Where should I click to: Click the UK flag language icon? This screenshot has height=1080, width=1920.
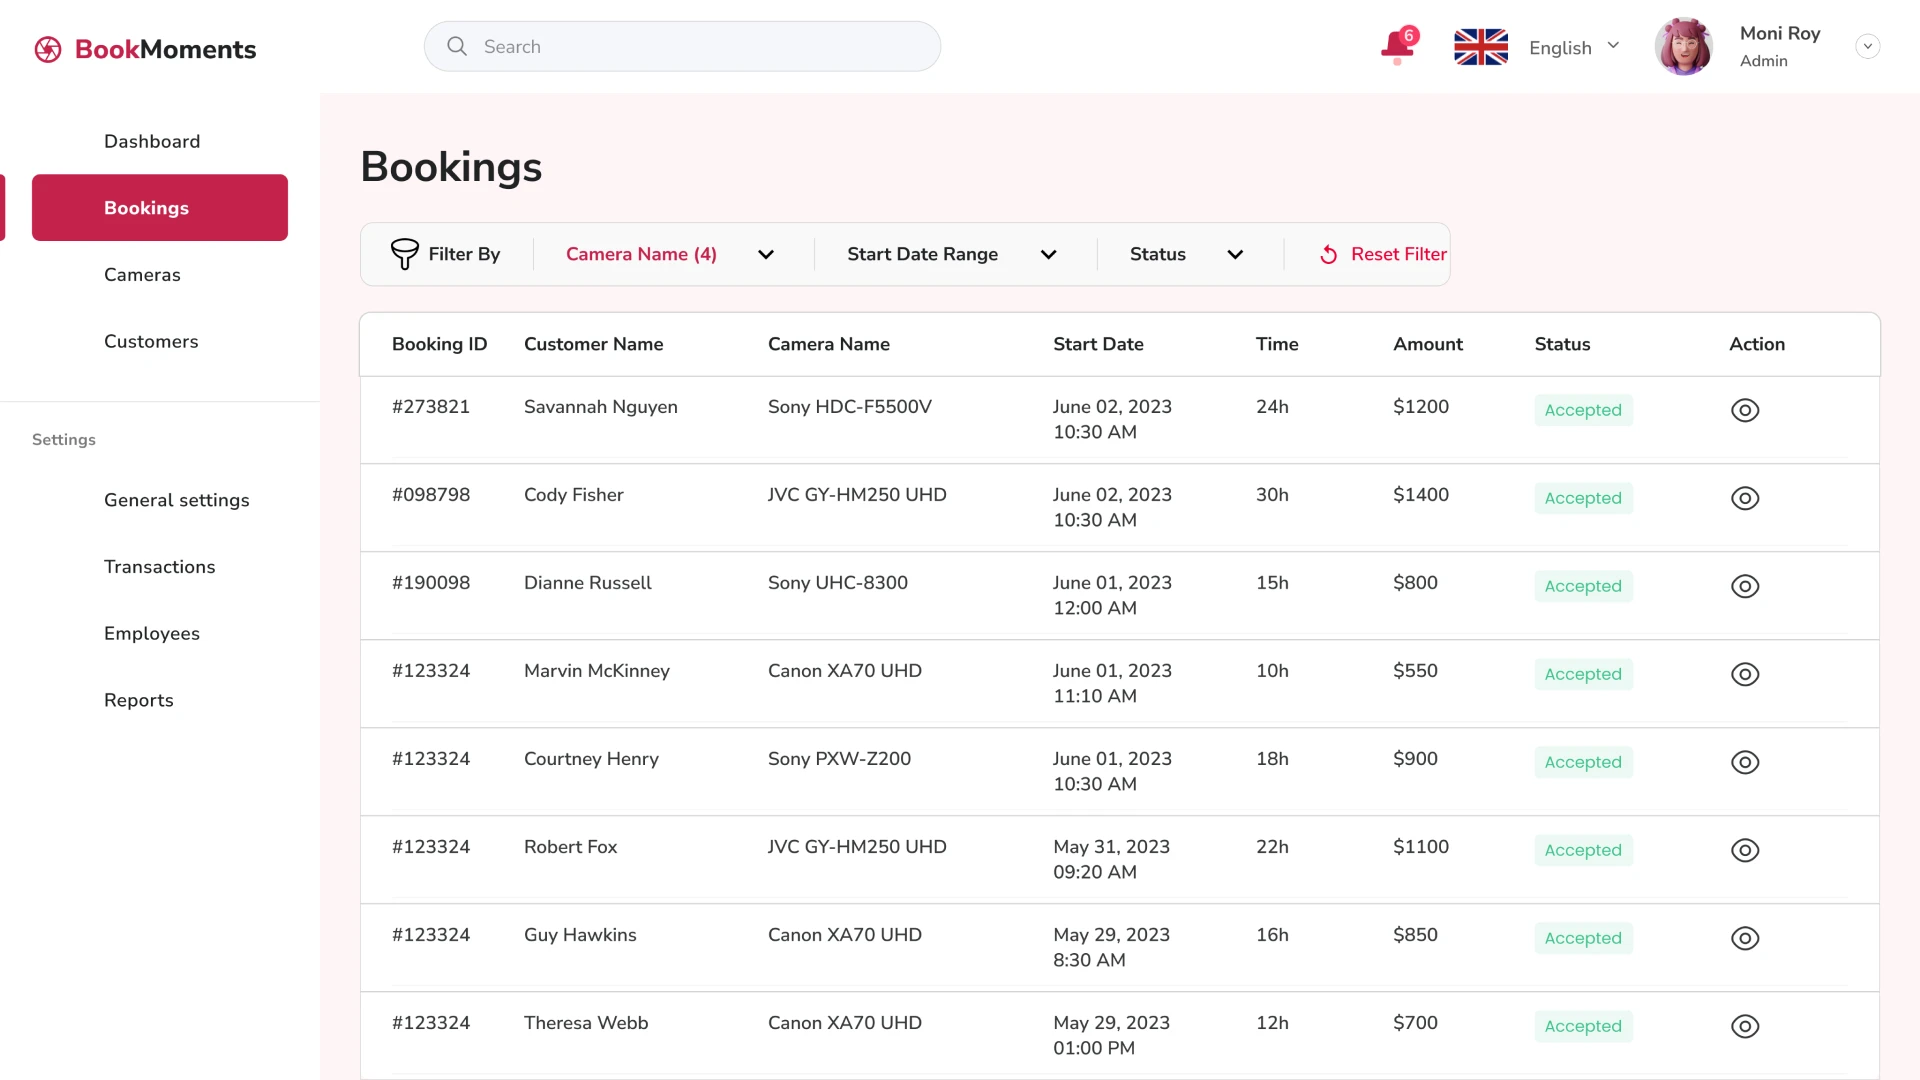1481,46
